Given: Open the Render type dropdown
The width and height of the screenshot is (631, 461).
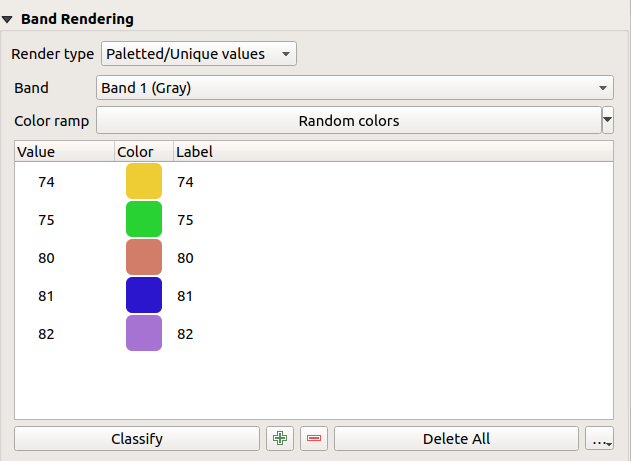Looking at the screenshot, I should (198, 54).
